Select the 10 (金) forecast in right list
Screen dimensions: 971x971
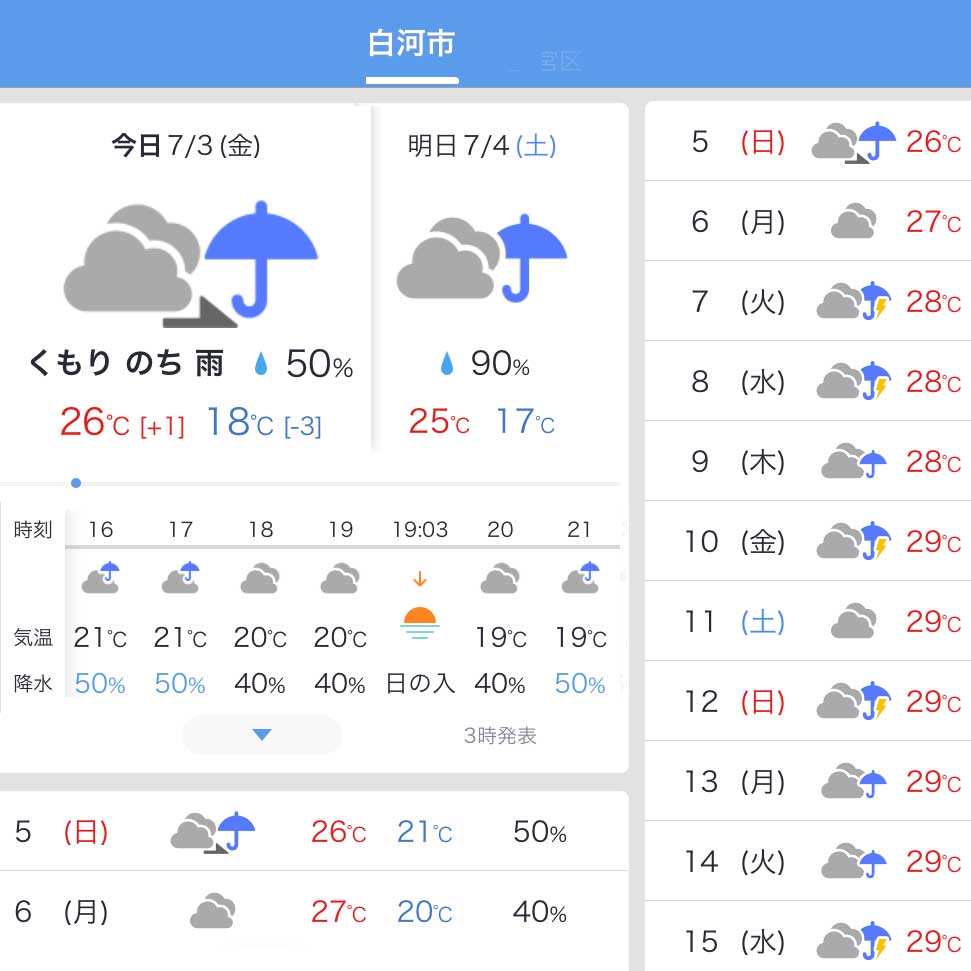pos(808,541)
